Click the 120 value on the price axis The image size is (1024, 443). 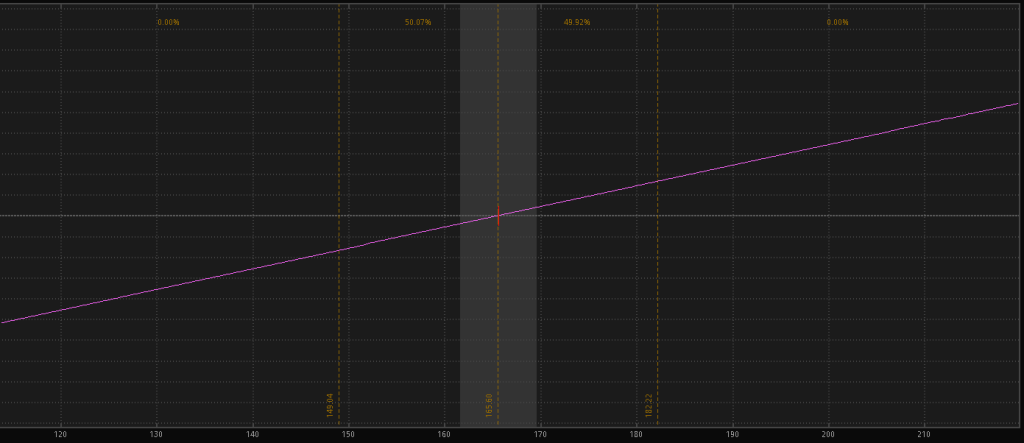(x=60, y=435)
